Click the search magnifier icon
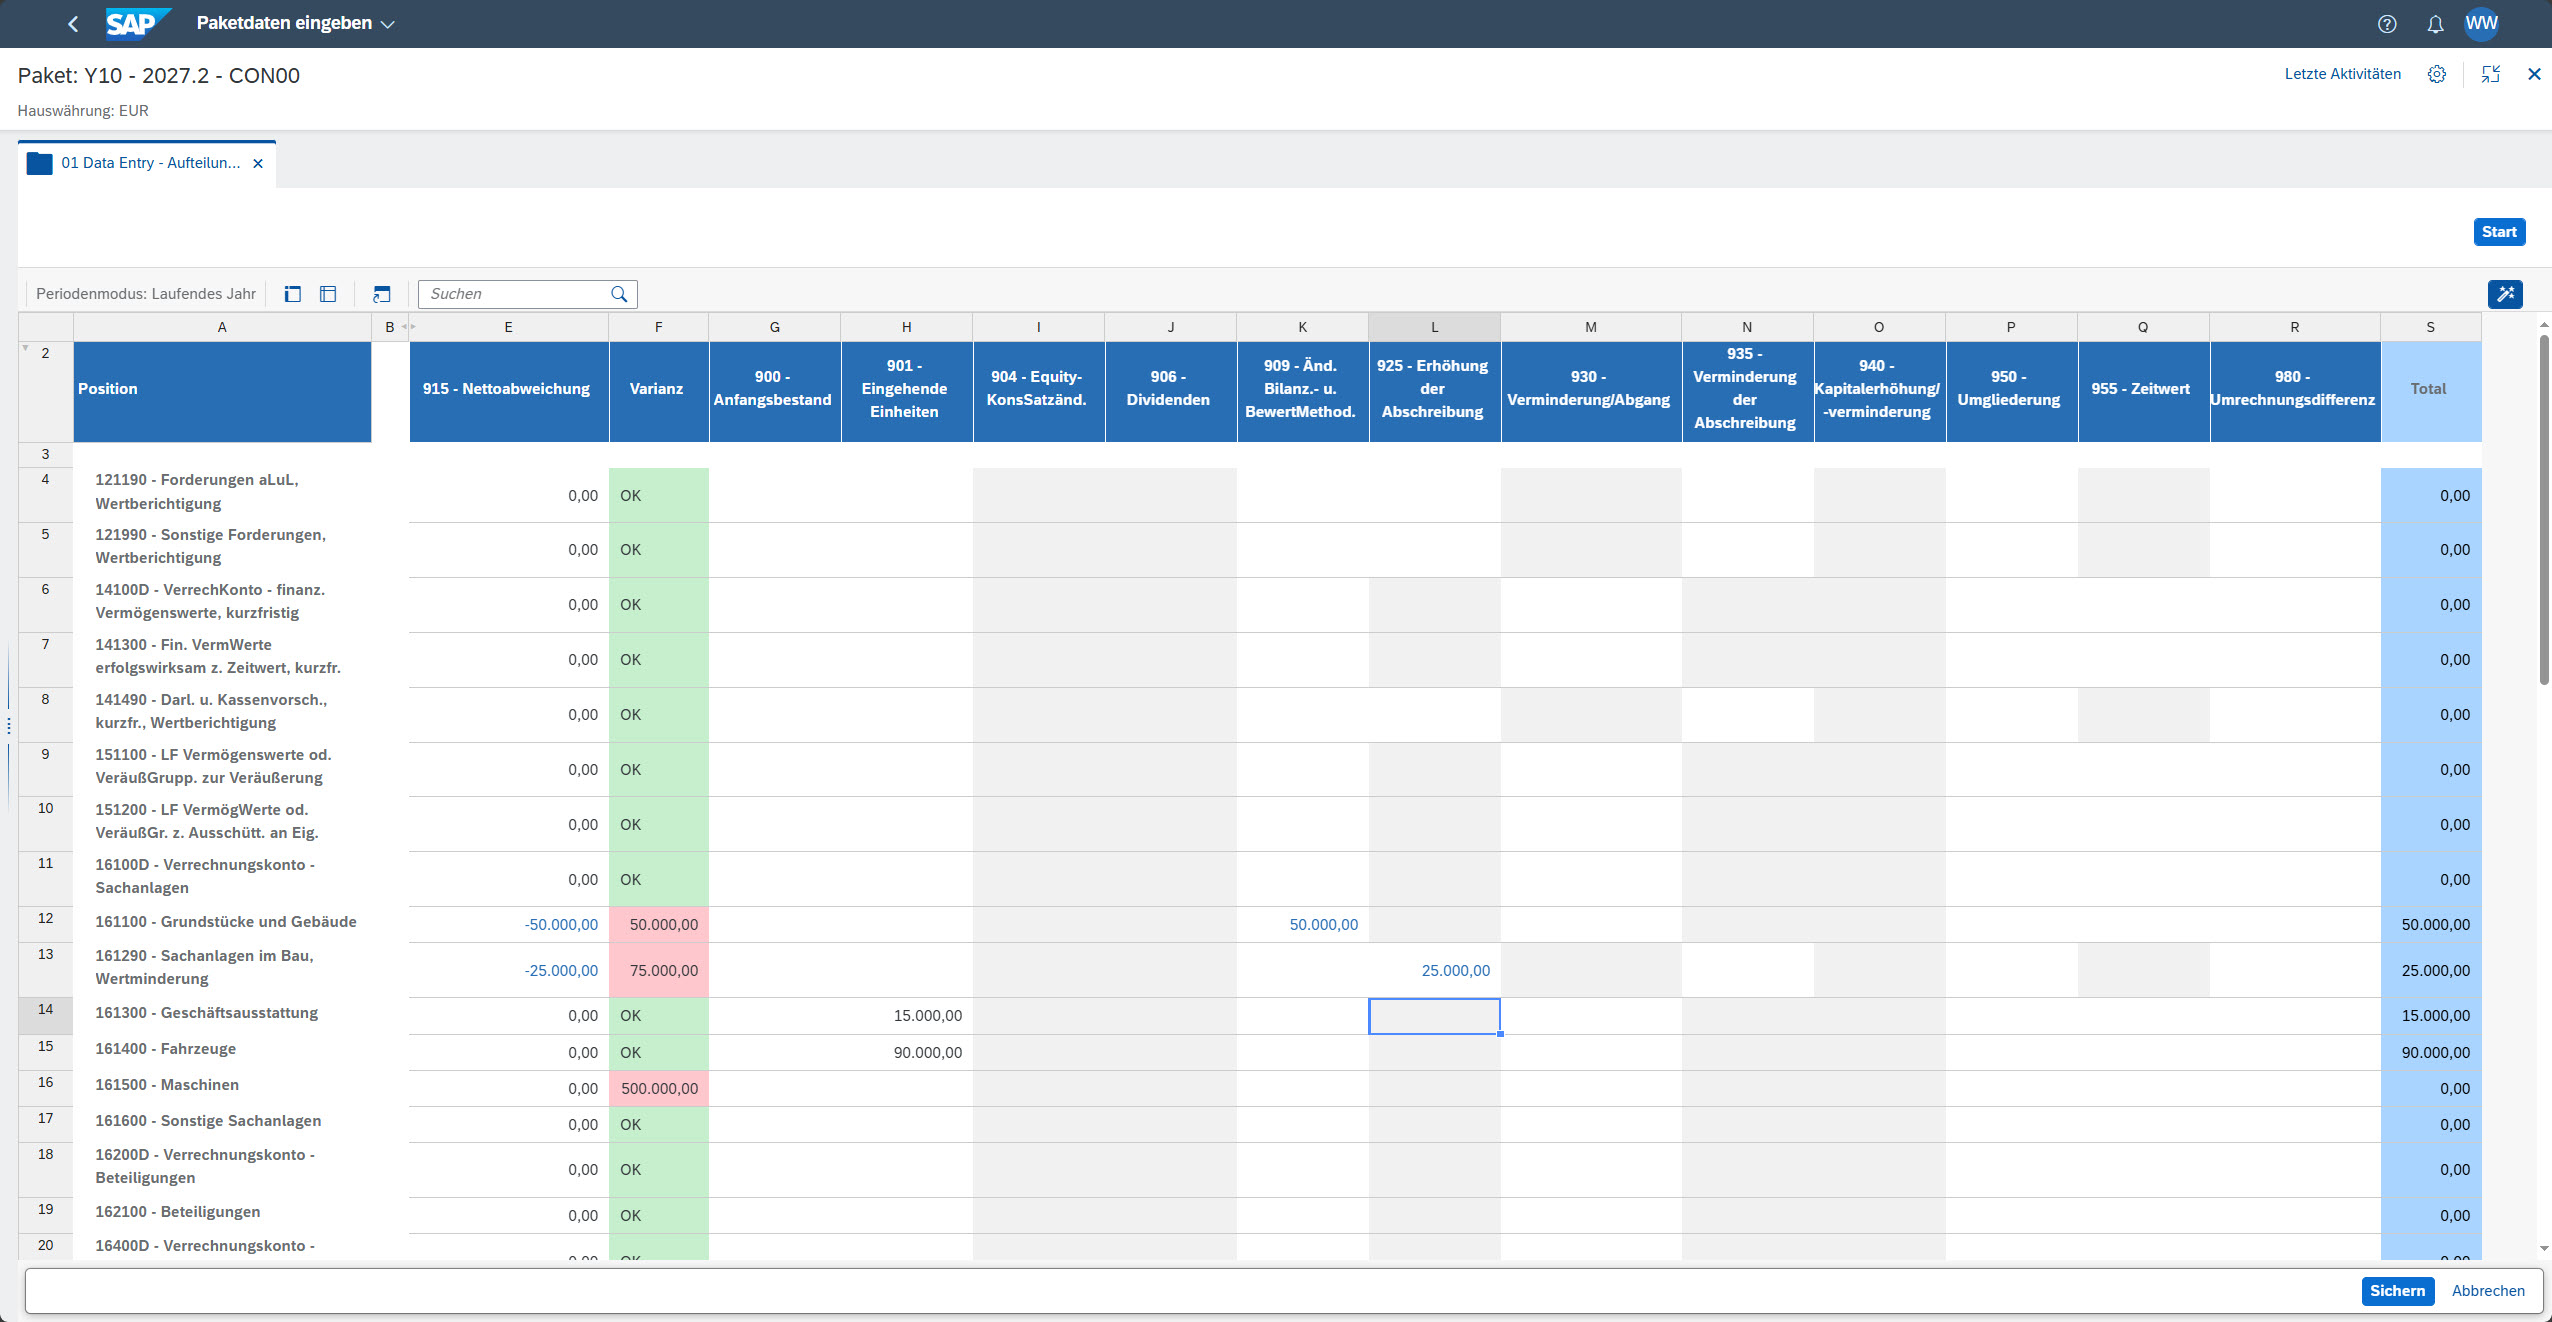The image size is (2552, 1322). [619, 294]
